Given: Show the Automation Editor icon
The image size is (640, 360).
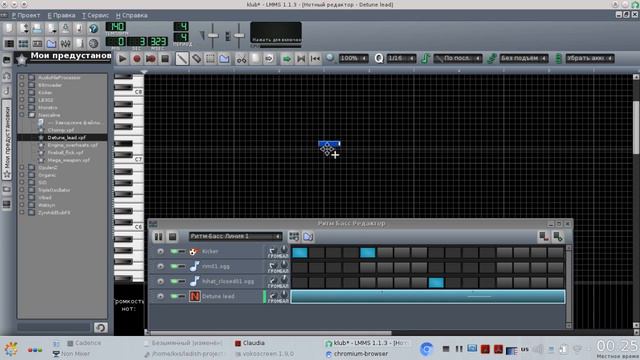Looking at the screenshot, I should 51,43.
